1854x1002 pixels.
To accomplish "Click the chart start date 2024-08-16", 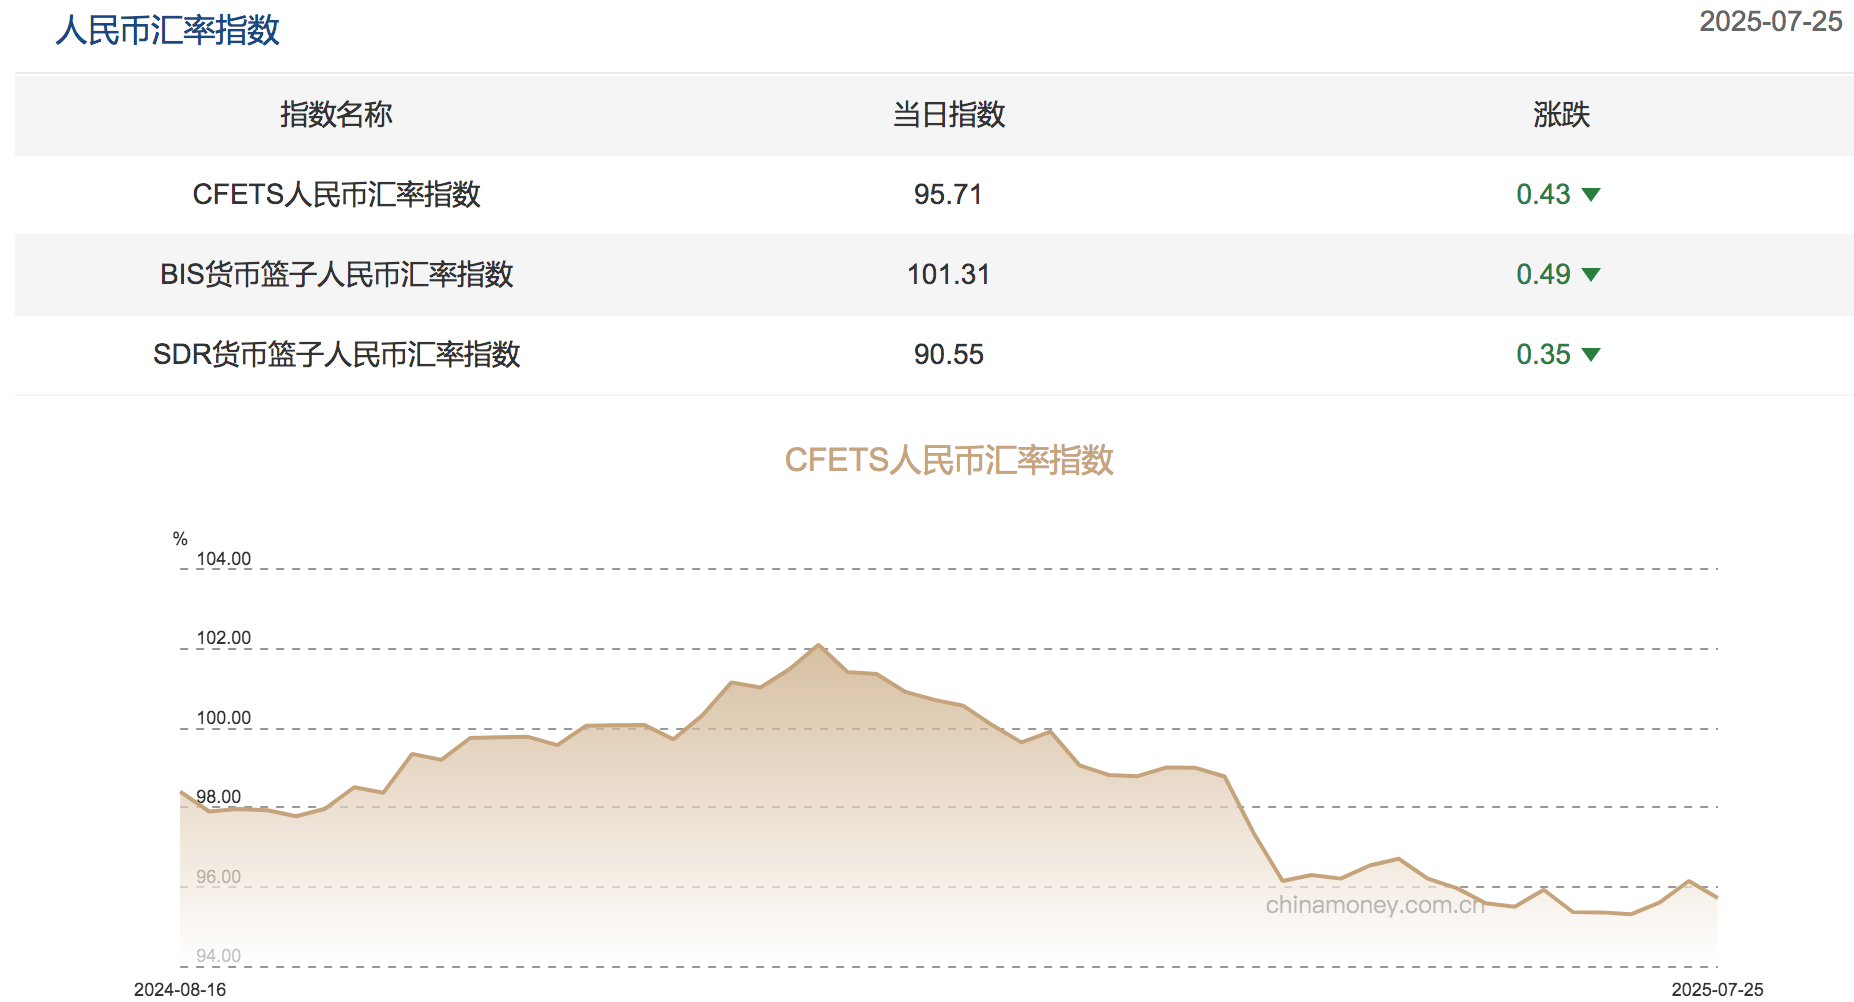I will point(180,990).
